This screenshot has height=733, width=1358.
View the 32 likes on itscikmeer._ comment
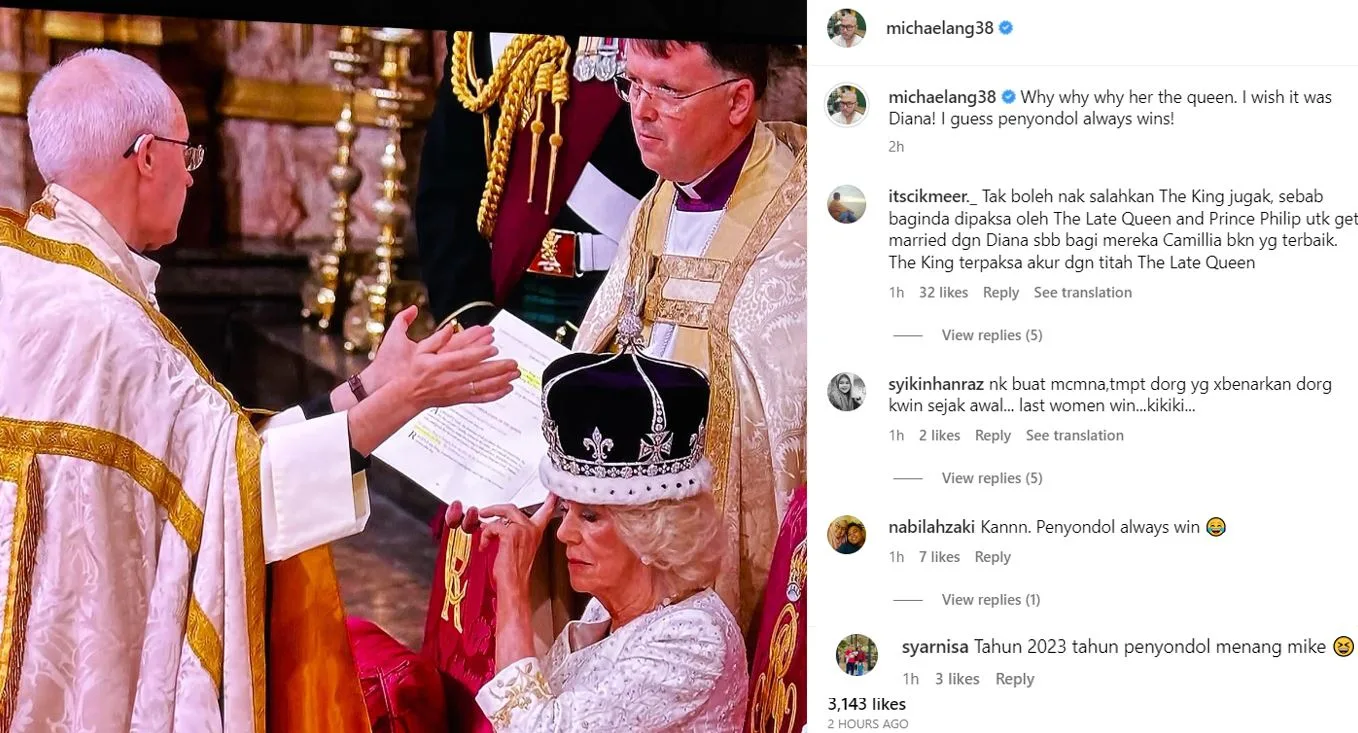pyautogui.click(x=943, y=293)
